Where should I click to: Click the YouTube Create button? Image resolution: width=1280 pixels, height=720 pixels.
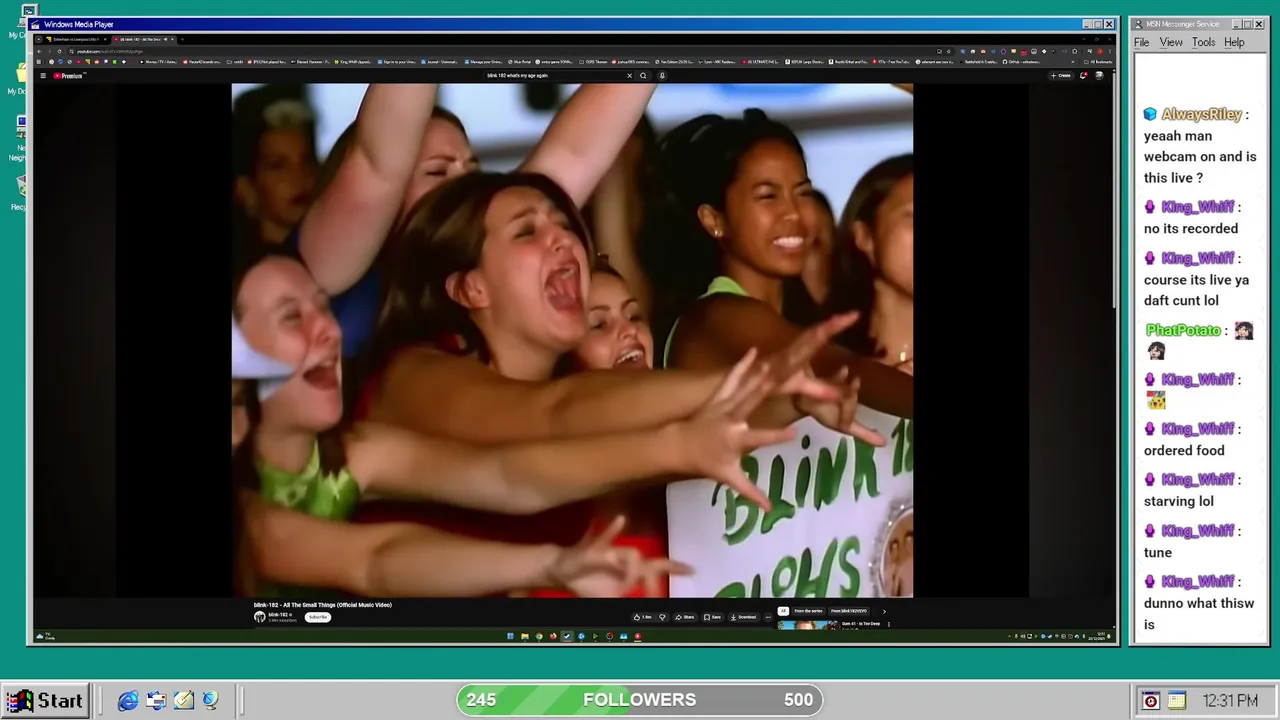1061,75
